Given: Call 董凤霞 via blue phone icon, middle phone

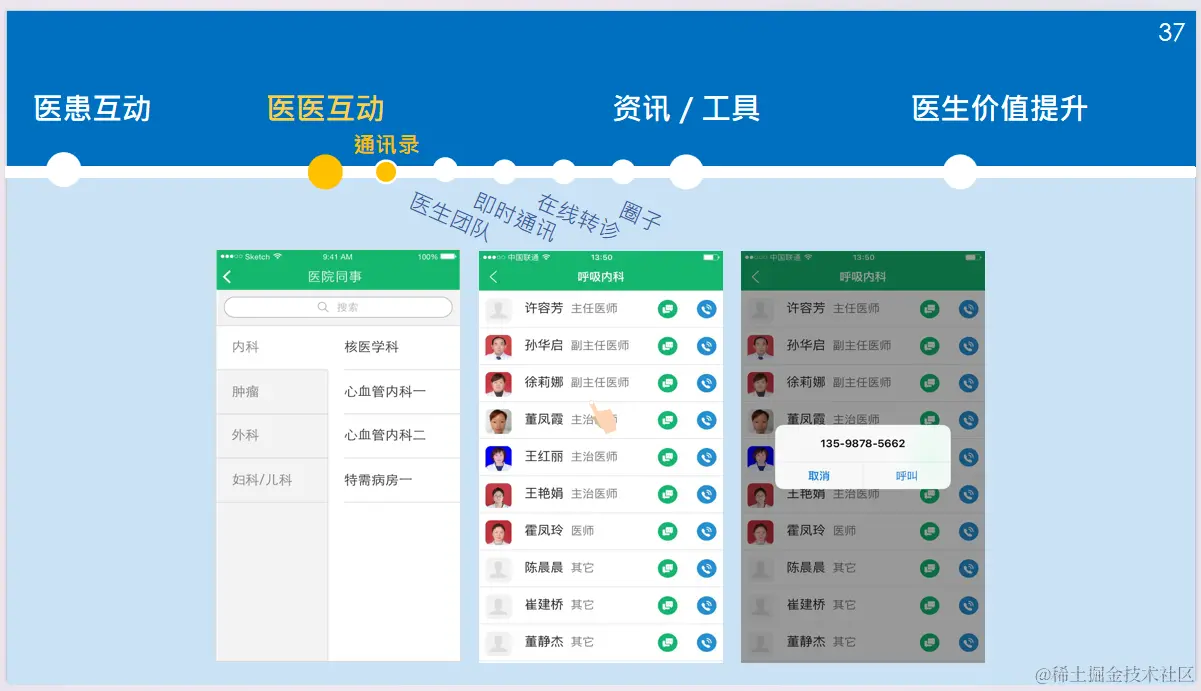Looking at the screenshot, I should [707, 420].
